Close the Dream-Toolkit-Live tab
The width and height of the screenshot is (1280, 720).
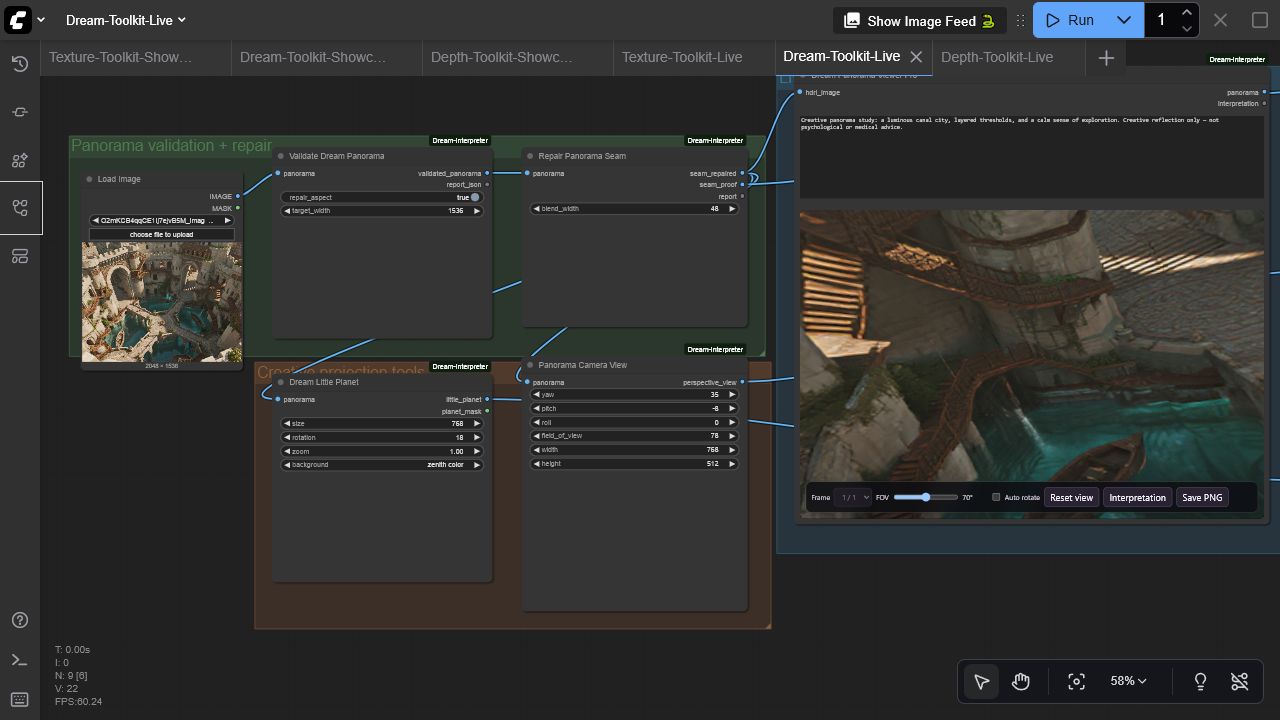(916, 57)
